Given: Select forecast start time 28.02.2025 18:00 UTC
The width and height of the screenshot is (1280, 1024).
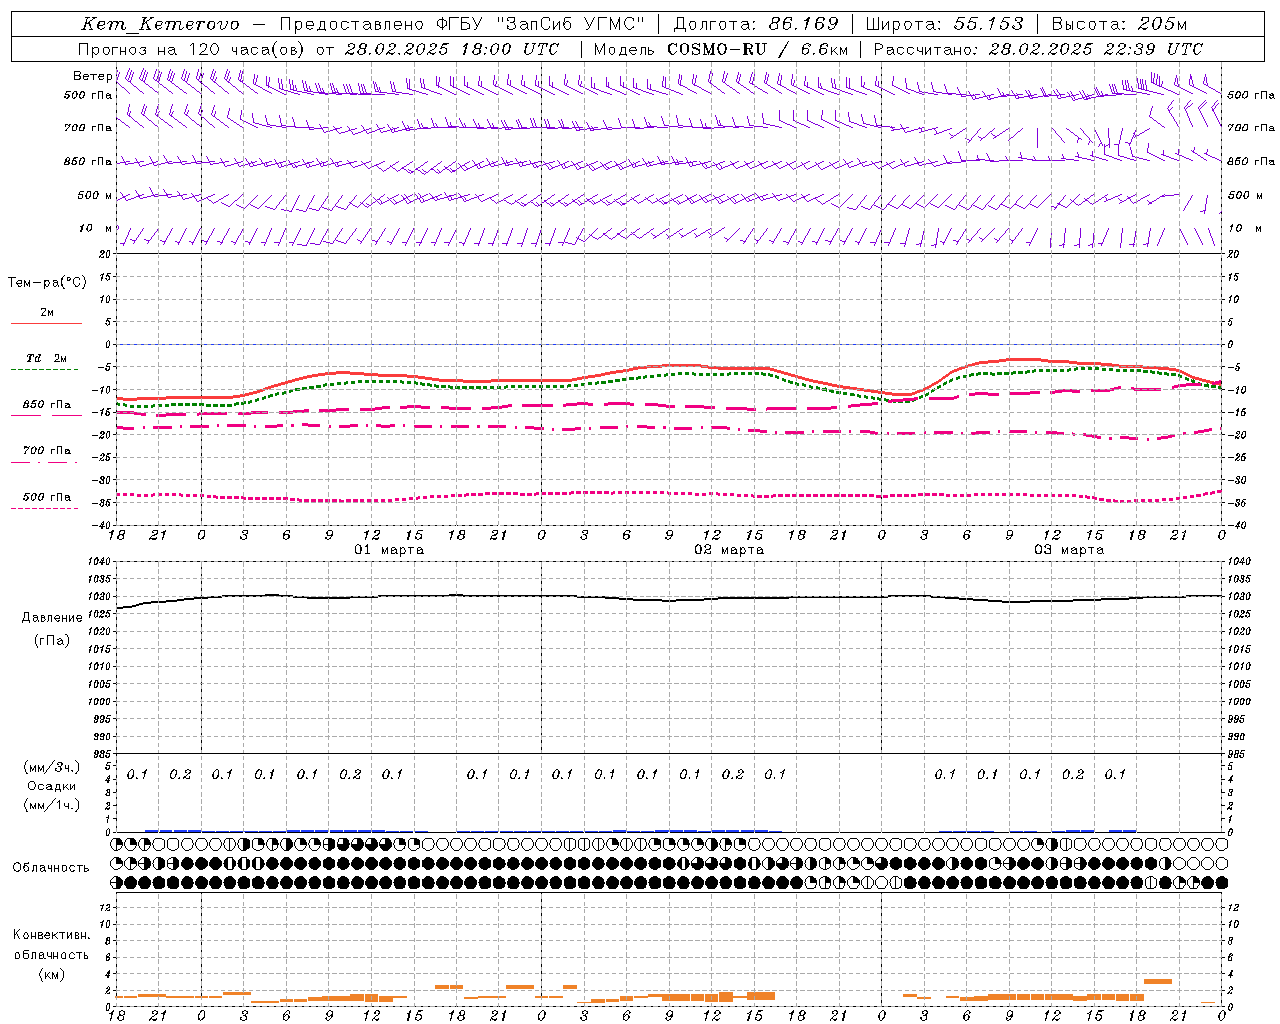Looking at the screenshot, I should pos(452,49).
